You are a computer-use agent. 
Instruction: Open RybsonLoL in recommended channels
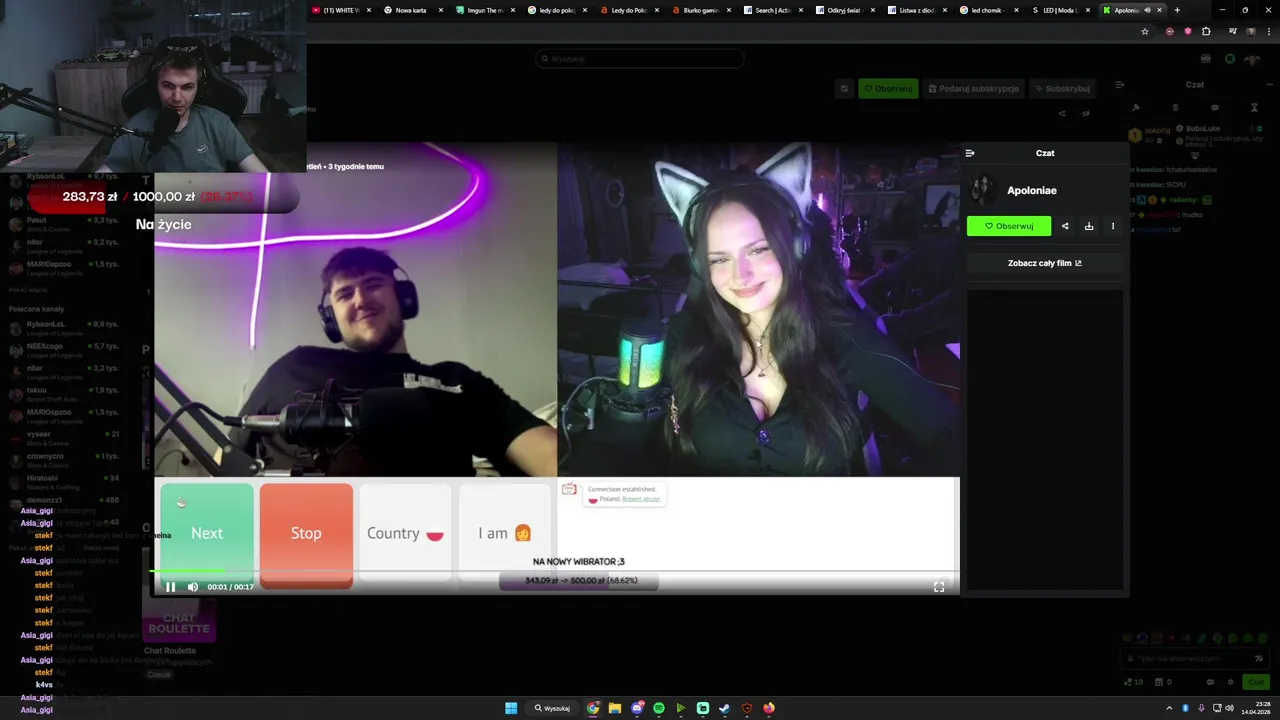63,328
